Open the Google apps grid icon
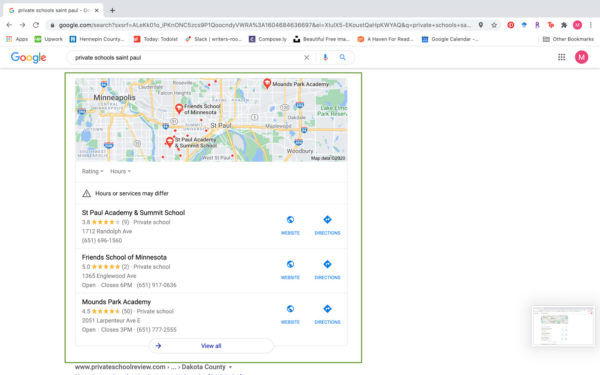 click(561, 57)
